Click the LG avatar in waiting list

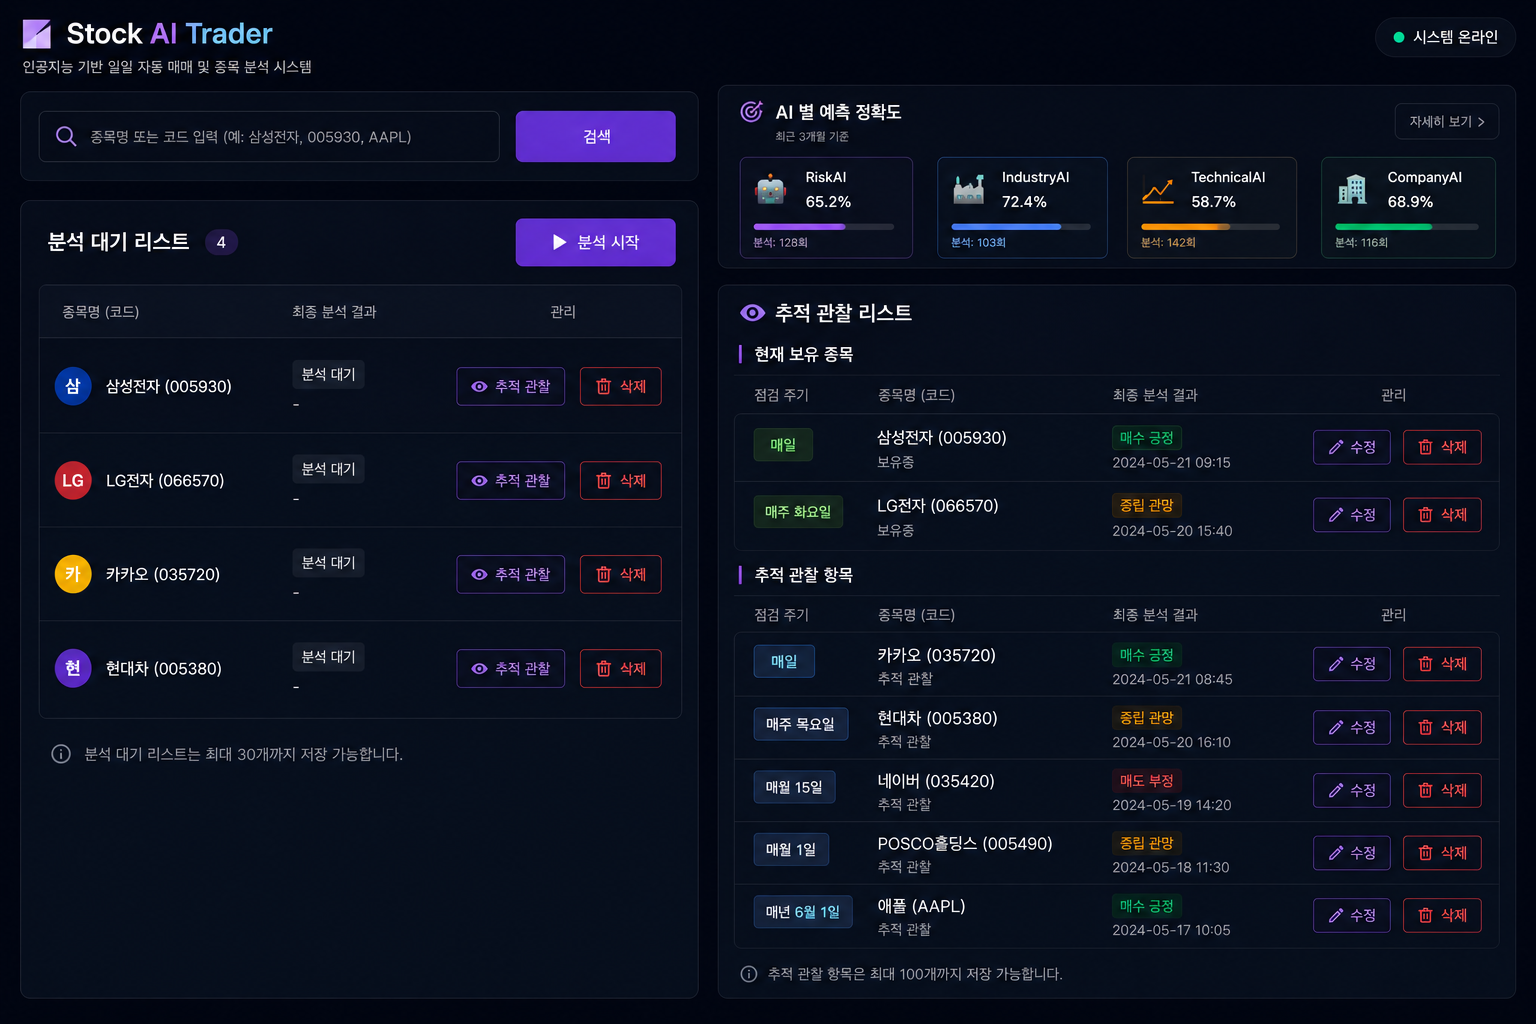pos(73,480)
